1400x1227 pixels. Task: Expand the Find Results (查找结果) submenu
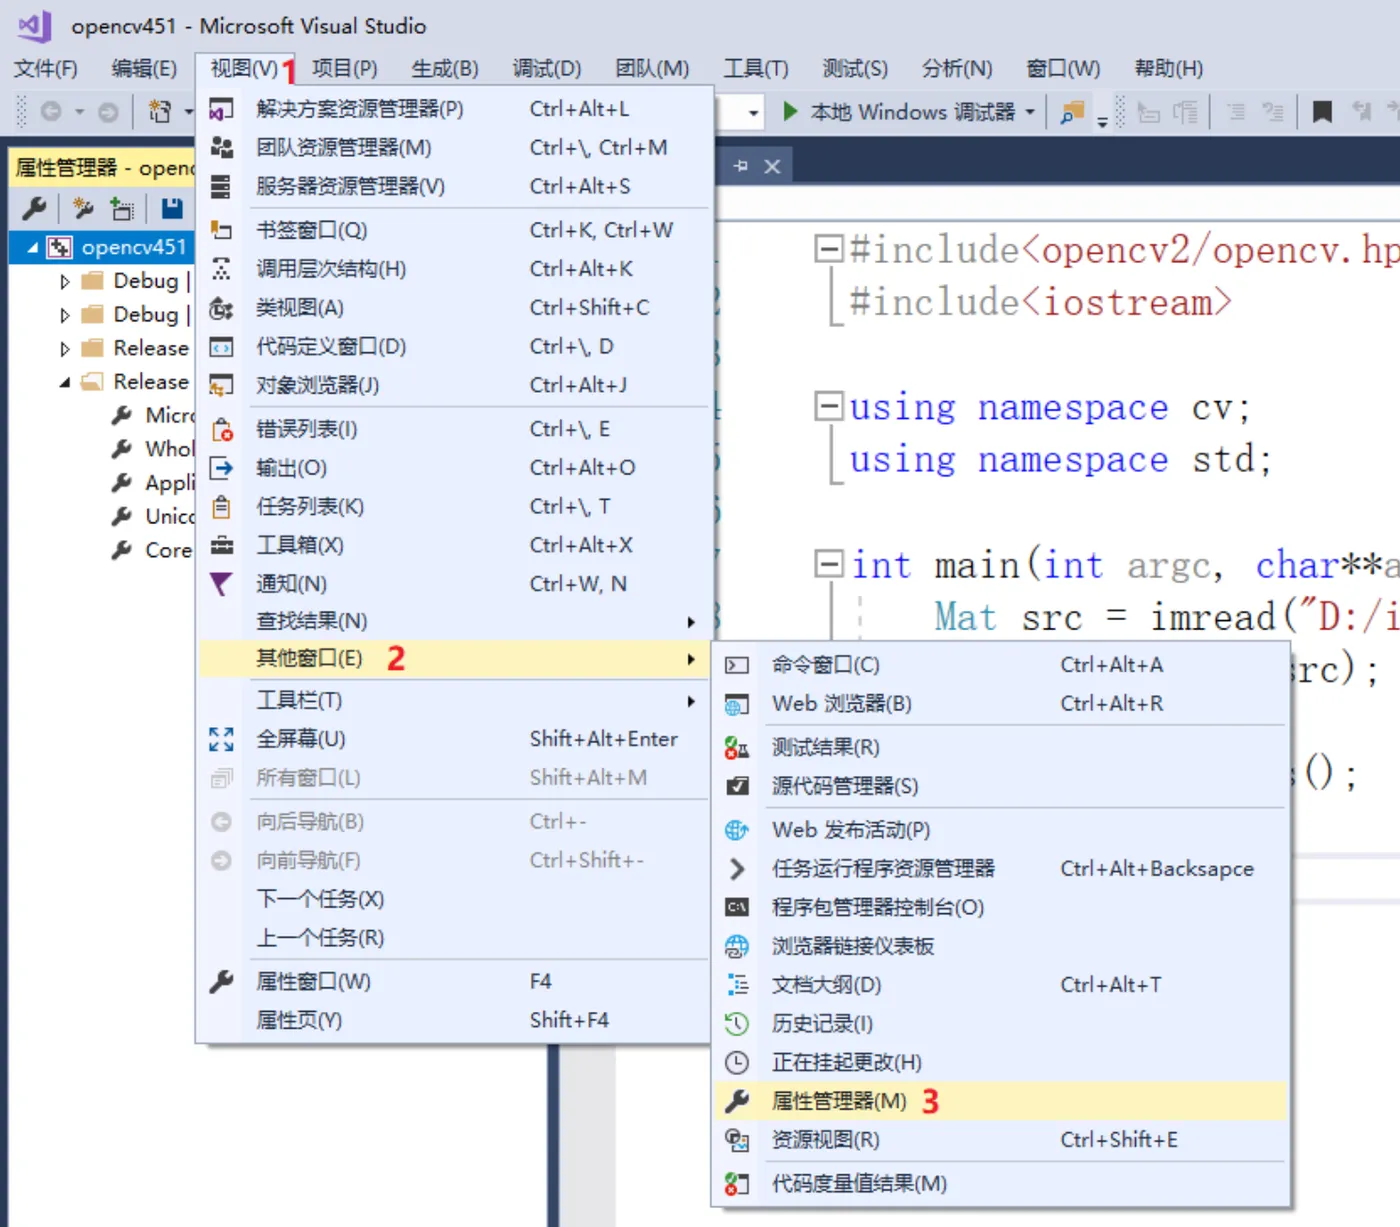455,622
